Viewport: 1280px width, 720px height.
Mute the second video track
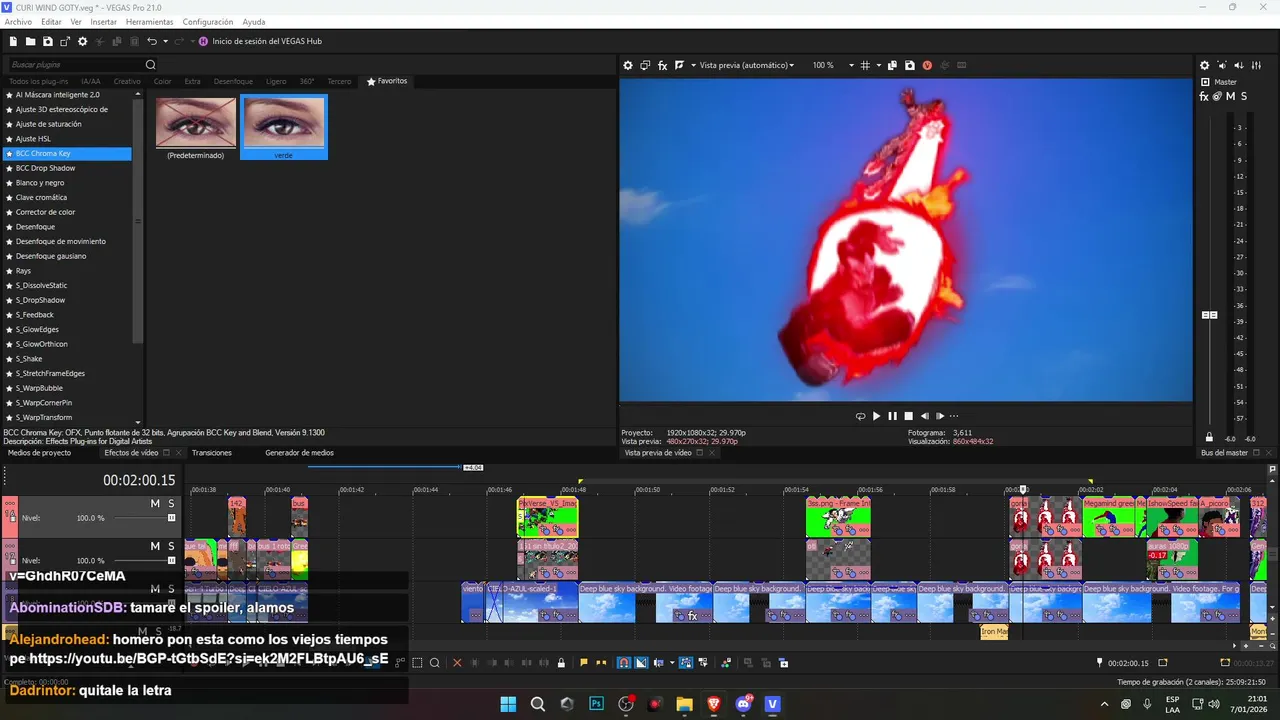point(155,546)
